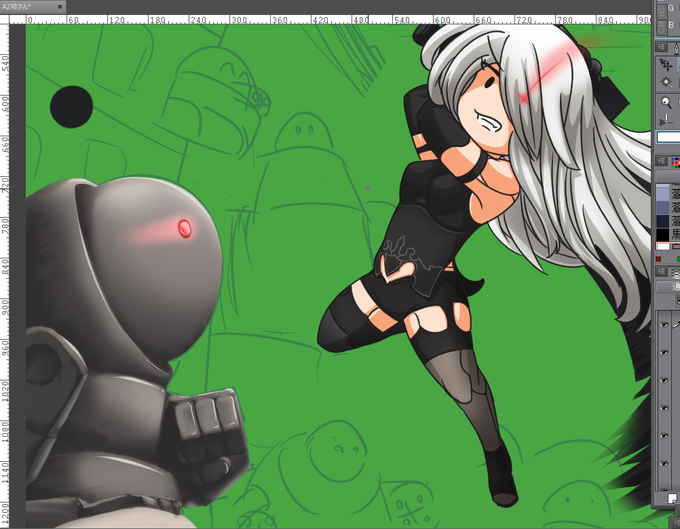Switch color sliders to HSV mode
Viewport: 680px width, 529px height.
point(660,11)
